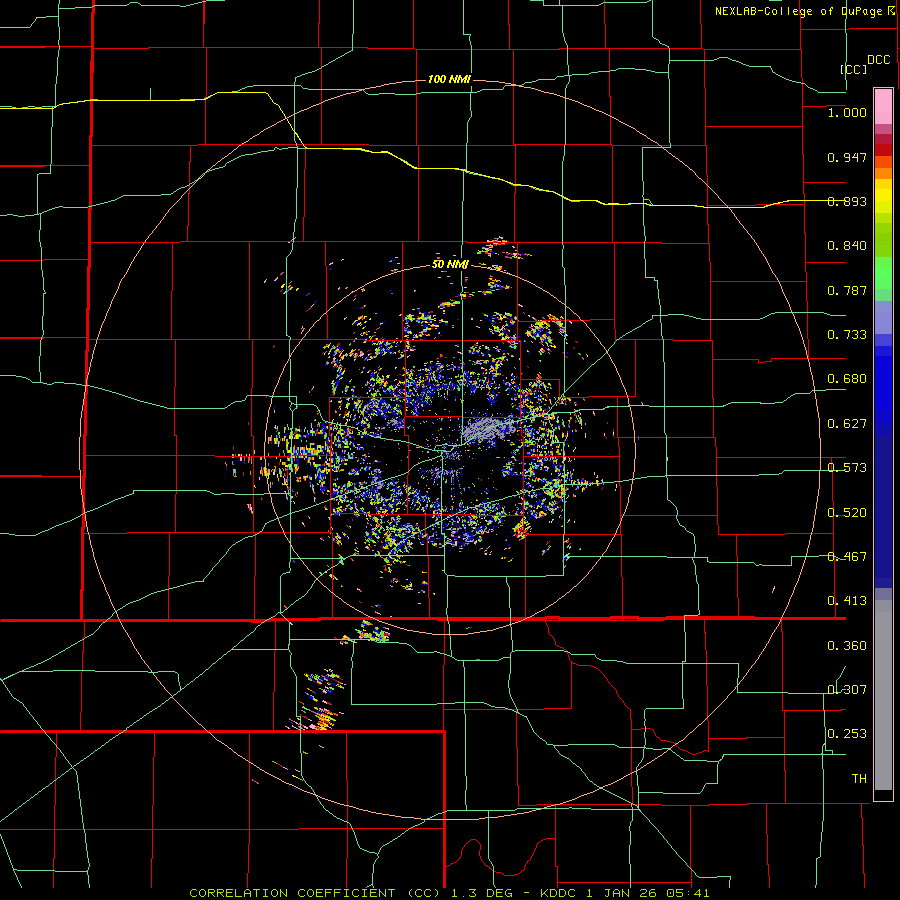The height and width of the screenshot is (900, 900).
Task: Click the 0.947 scale value
Action: pos(847,157)
